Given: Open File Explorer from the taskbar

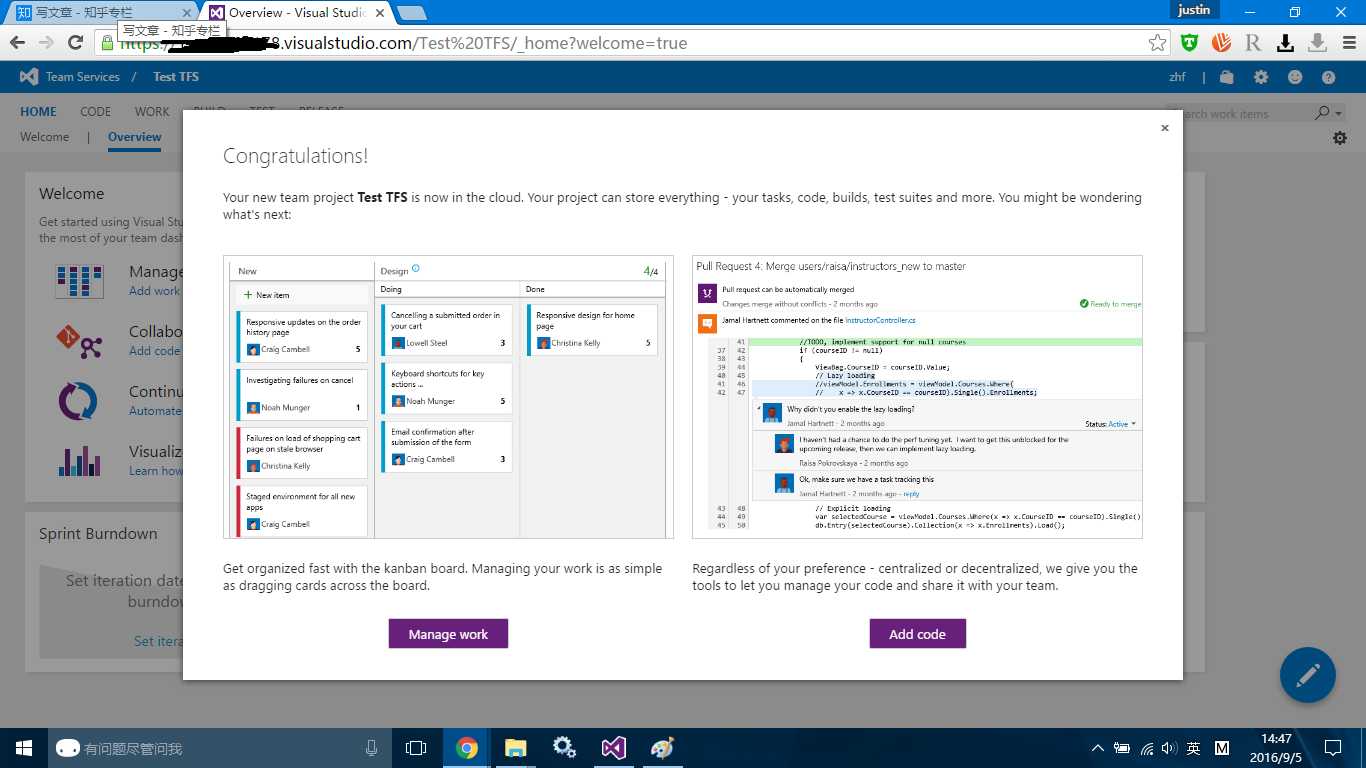Looking at the screenshot, I should (515, 748).
